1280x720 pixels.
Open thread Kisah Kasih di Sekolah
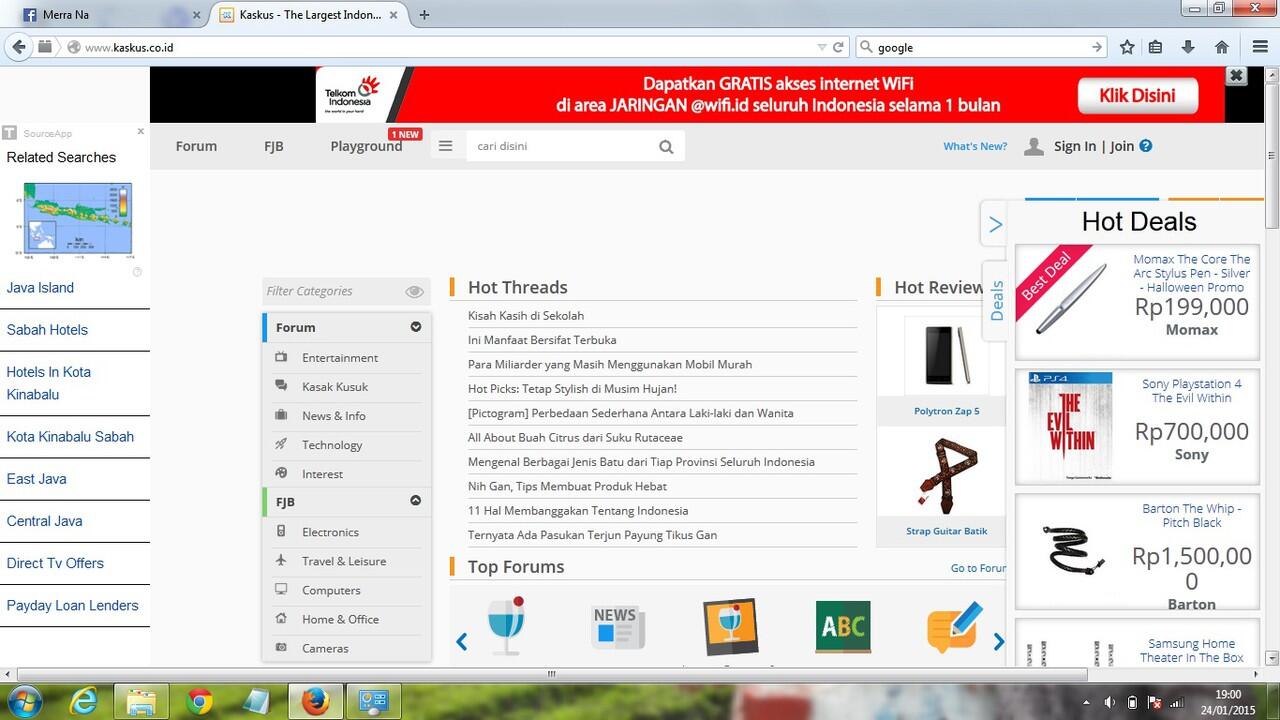tap(526, 316)
